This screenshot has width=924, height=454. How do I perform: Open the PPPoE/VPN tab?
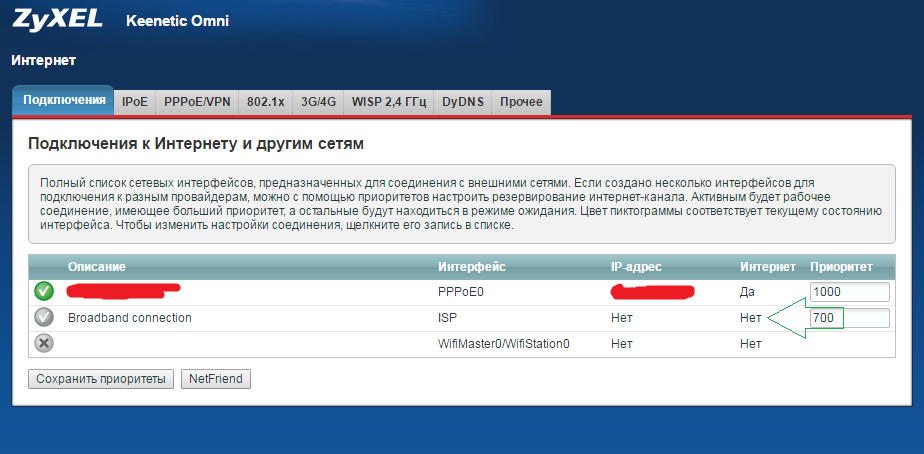tap(198, 102)
